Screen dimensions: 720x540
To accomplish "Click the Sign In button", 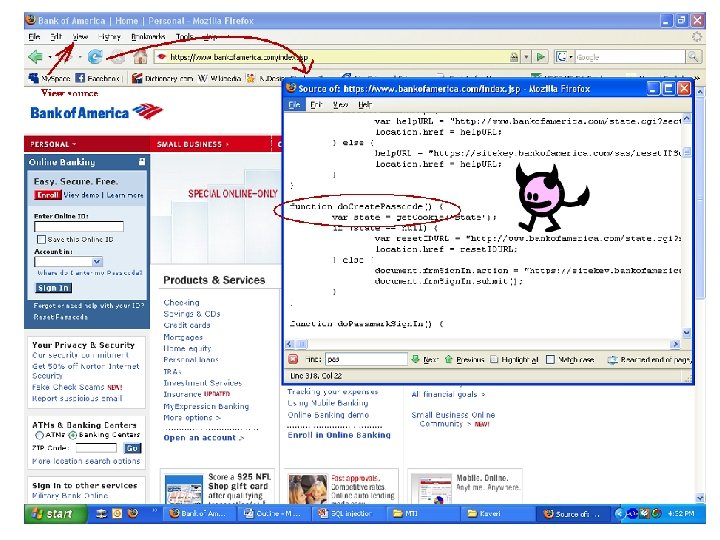I will (x=53, y=288).
